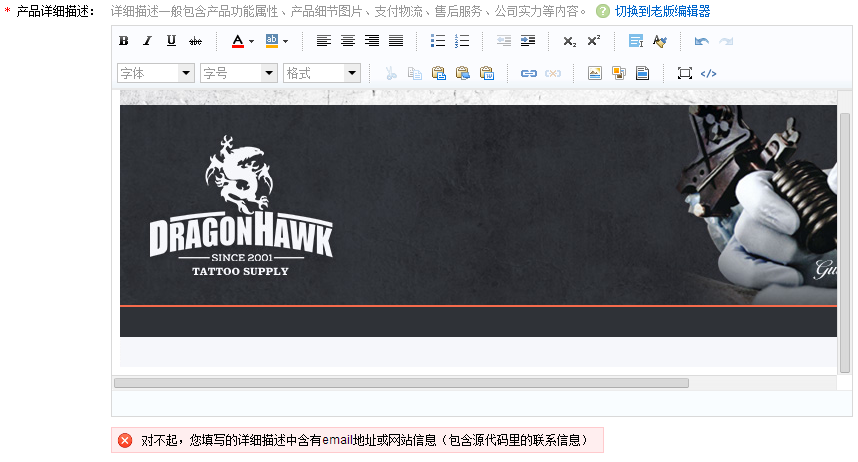Viewport: 858px width, 462px height.
Task: Click the 产品详细描述 label
Action: (55, 11)
